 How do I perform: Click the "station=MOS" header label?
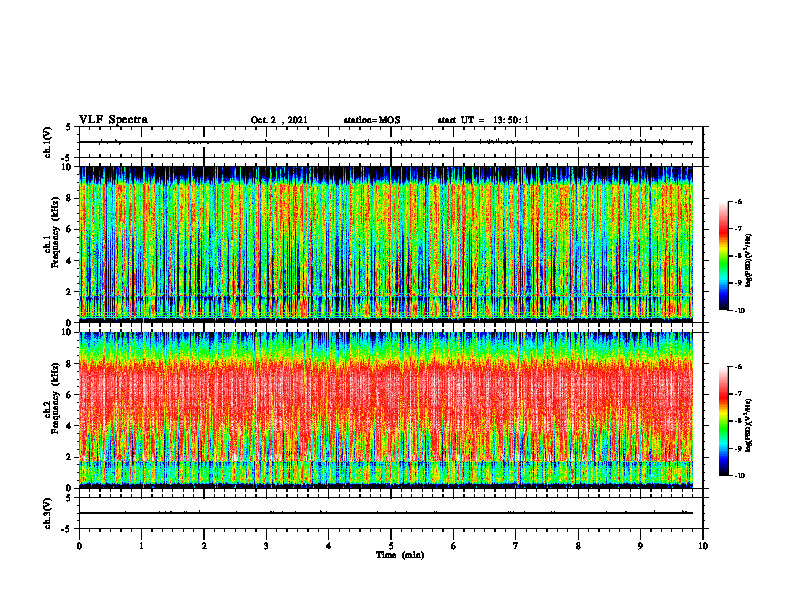click(x=372, y=120)
